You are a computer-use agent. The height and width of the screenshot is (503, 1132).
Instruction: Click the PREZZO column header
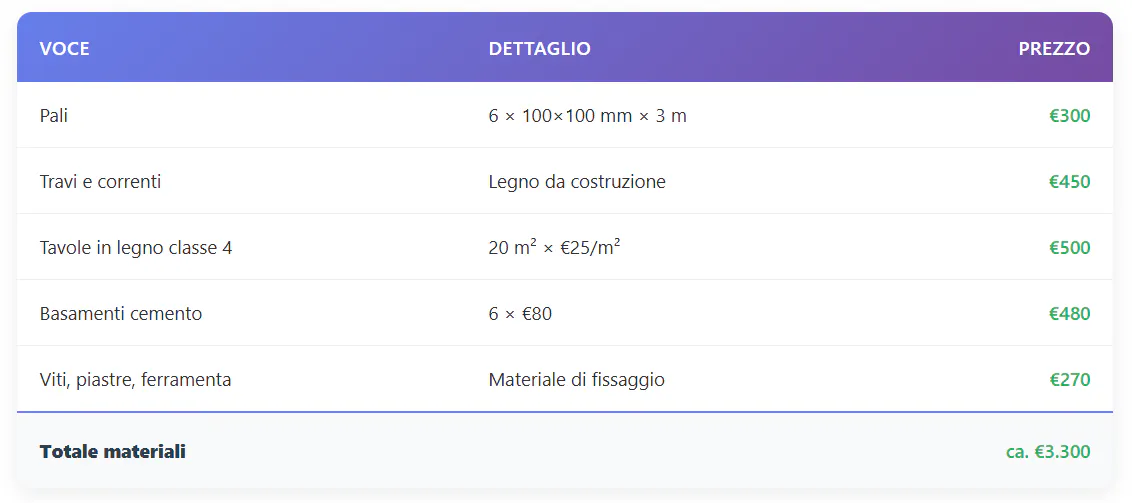[x=1054, y=48]
